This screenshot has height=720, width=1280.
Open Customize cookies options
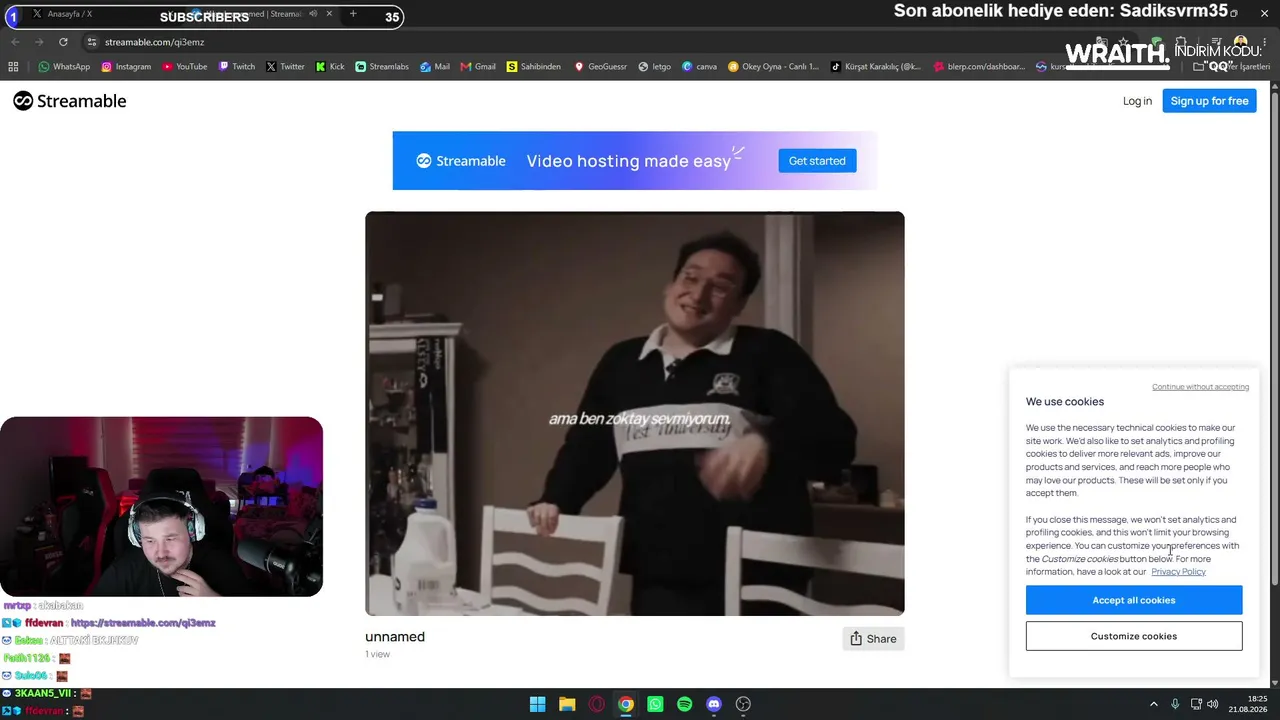(1134, 636)
